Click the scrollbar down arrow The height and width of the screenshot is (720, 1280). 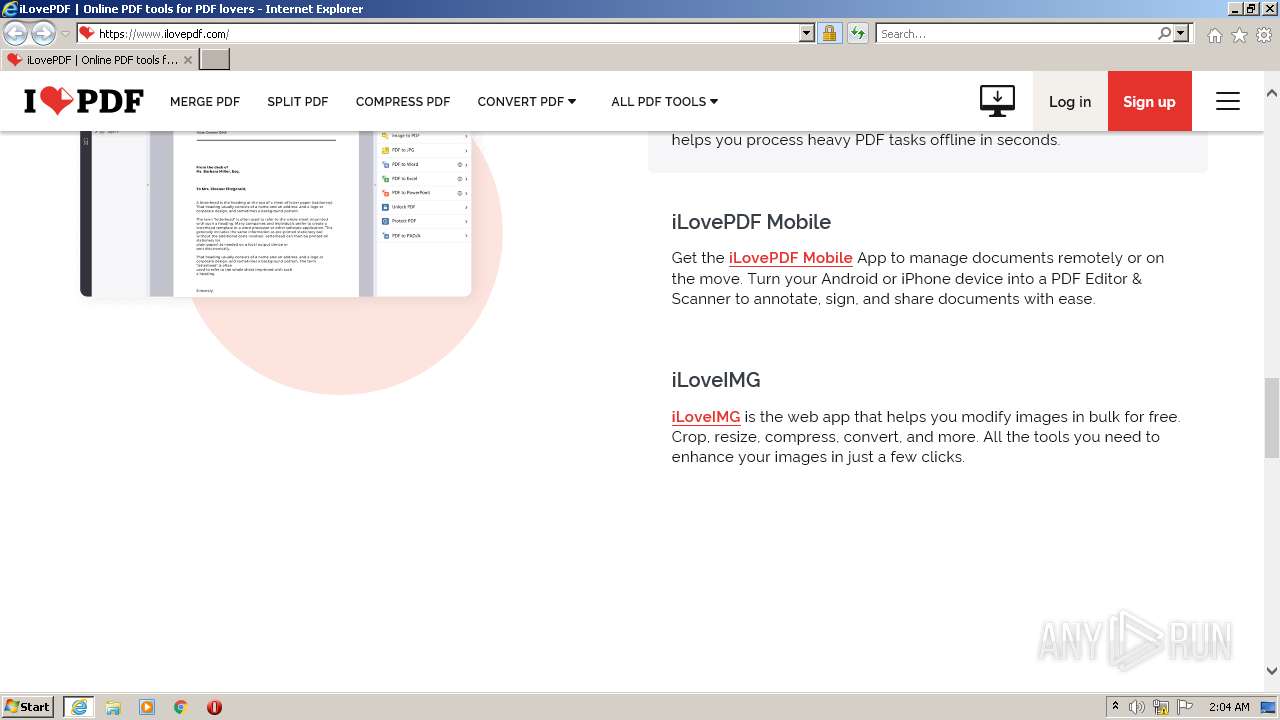1272,671
